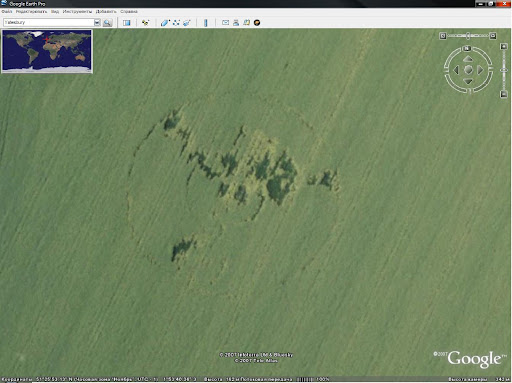Click the tilt-up button left of tilt slider
Screen dimensions: 512x383
click(443, 36)
